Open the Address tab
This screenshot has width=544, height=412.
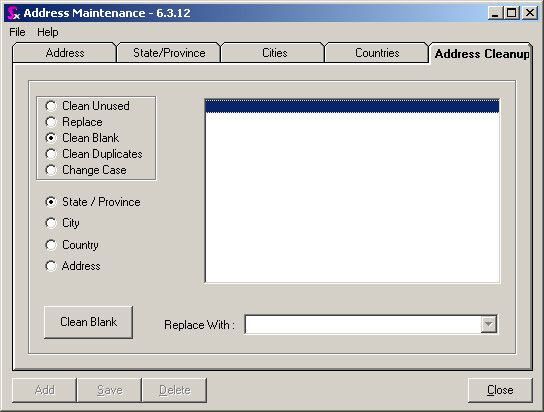65,53
